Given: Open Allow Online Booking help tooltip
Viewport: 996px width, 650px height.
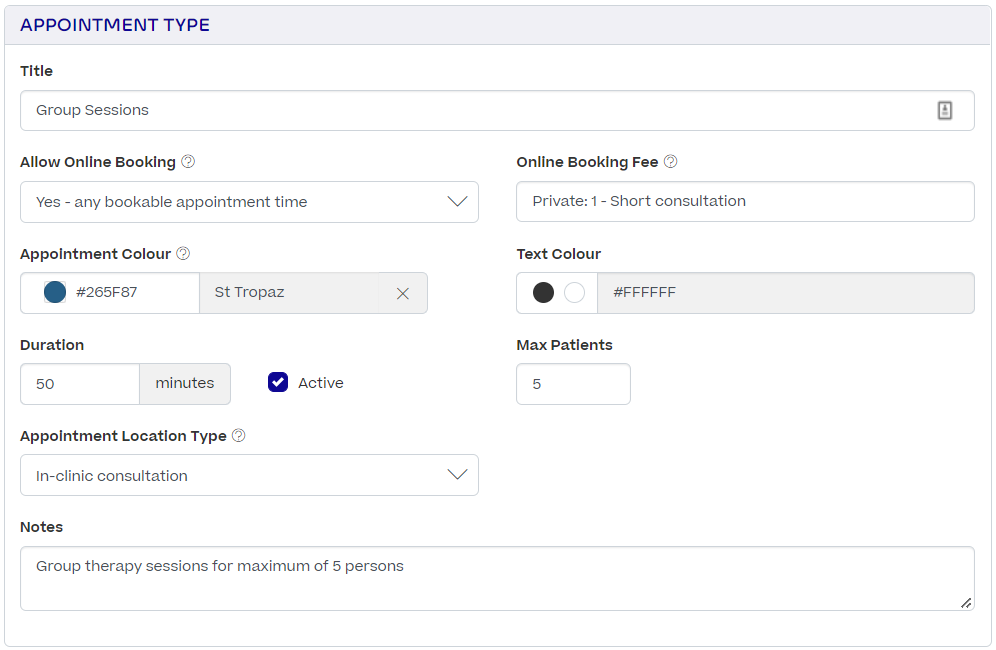Looking at the screenshot, I should pyautogui.click(x=189, y=162).
